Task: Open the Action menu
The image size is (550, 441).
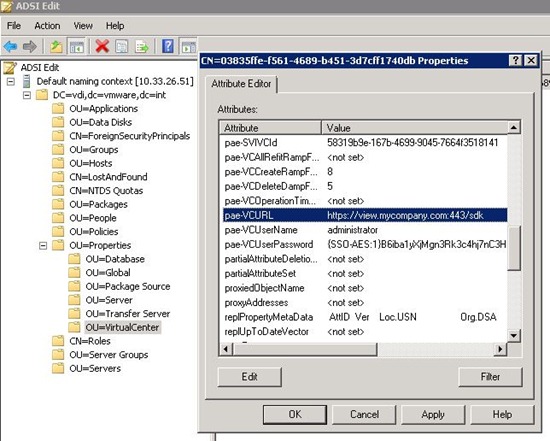Action: 47,26
